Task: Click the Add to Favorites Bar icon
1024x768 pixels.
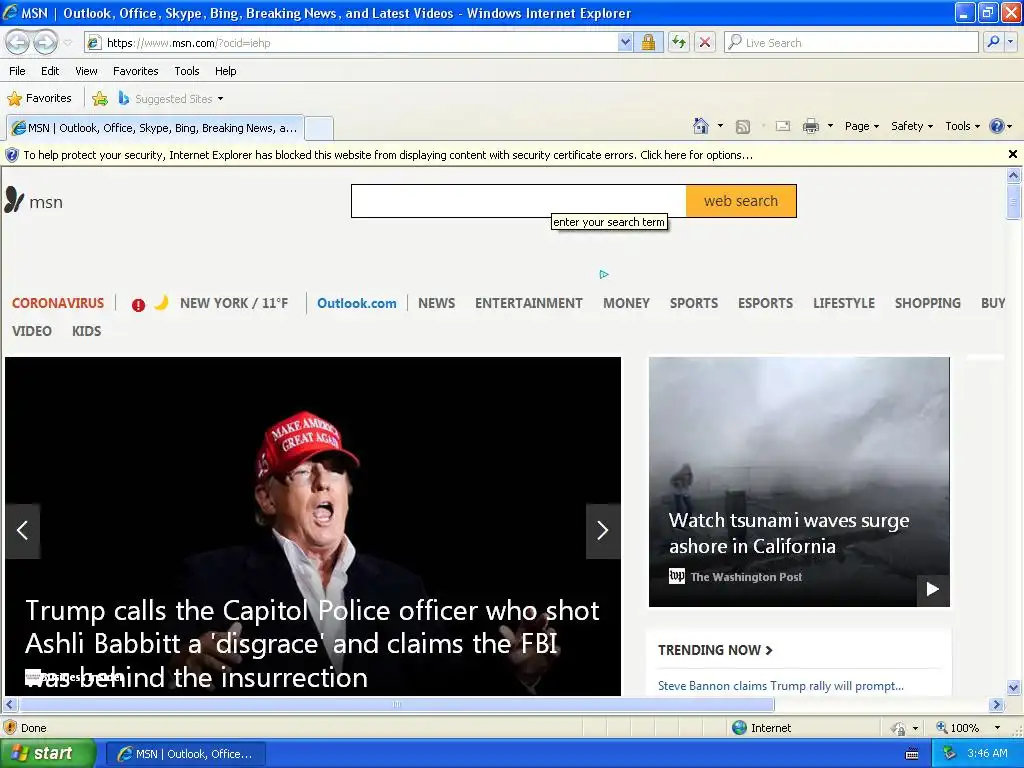Action: click(x=99, y=99)
